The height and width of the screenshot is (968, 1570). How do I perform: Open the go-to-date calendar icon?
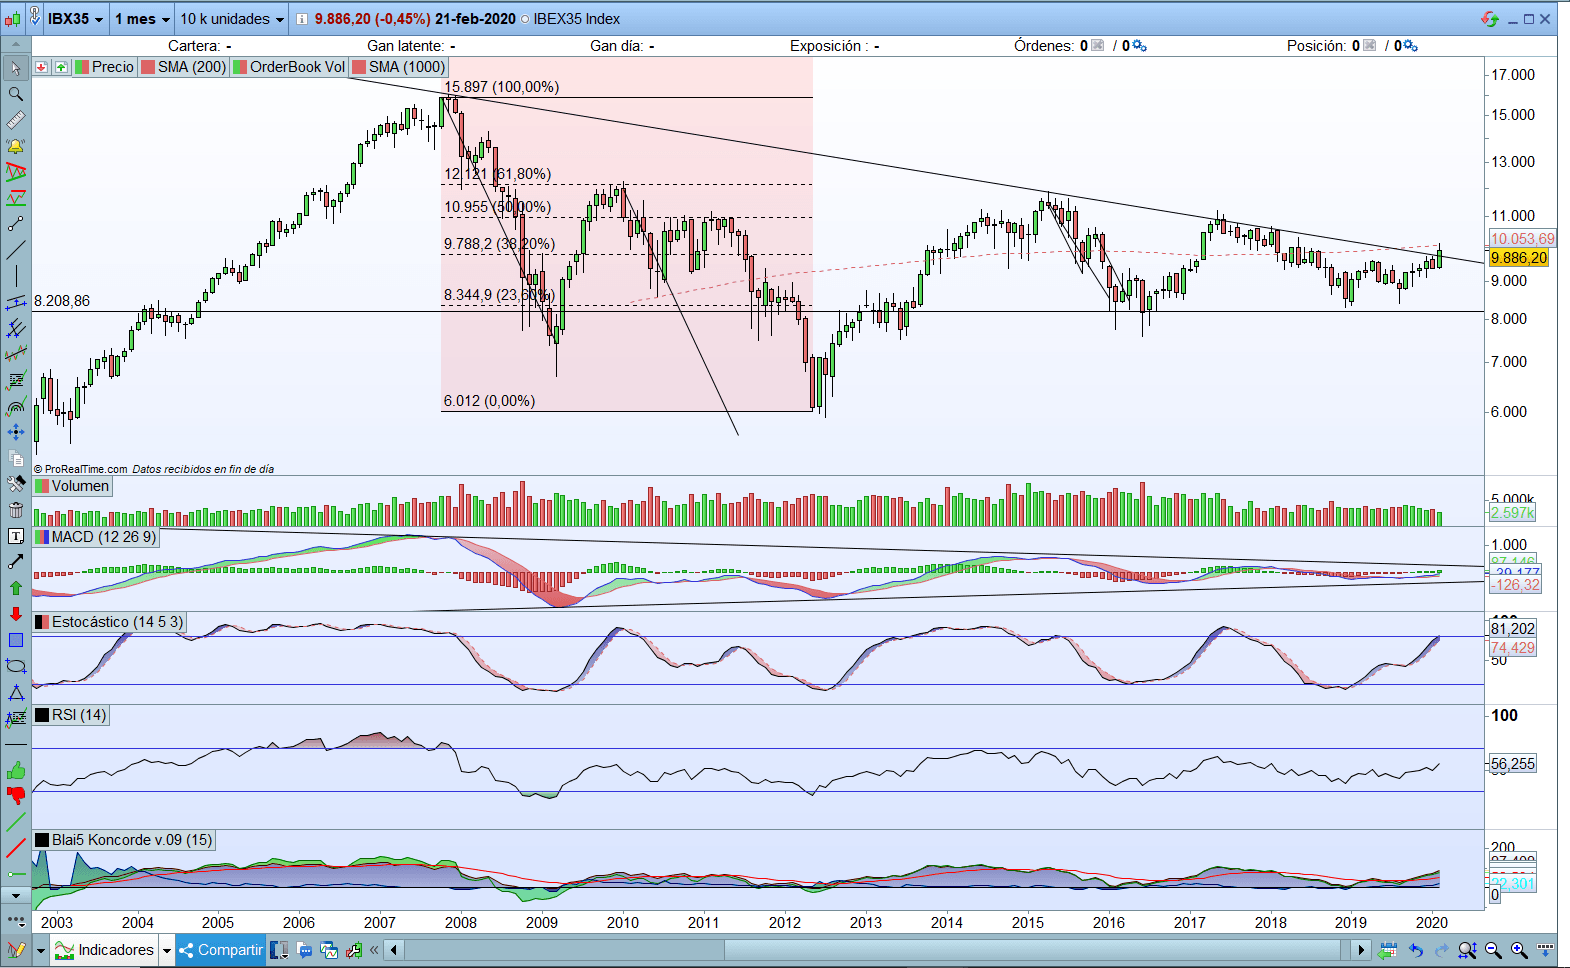coord(1388,950)
